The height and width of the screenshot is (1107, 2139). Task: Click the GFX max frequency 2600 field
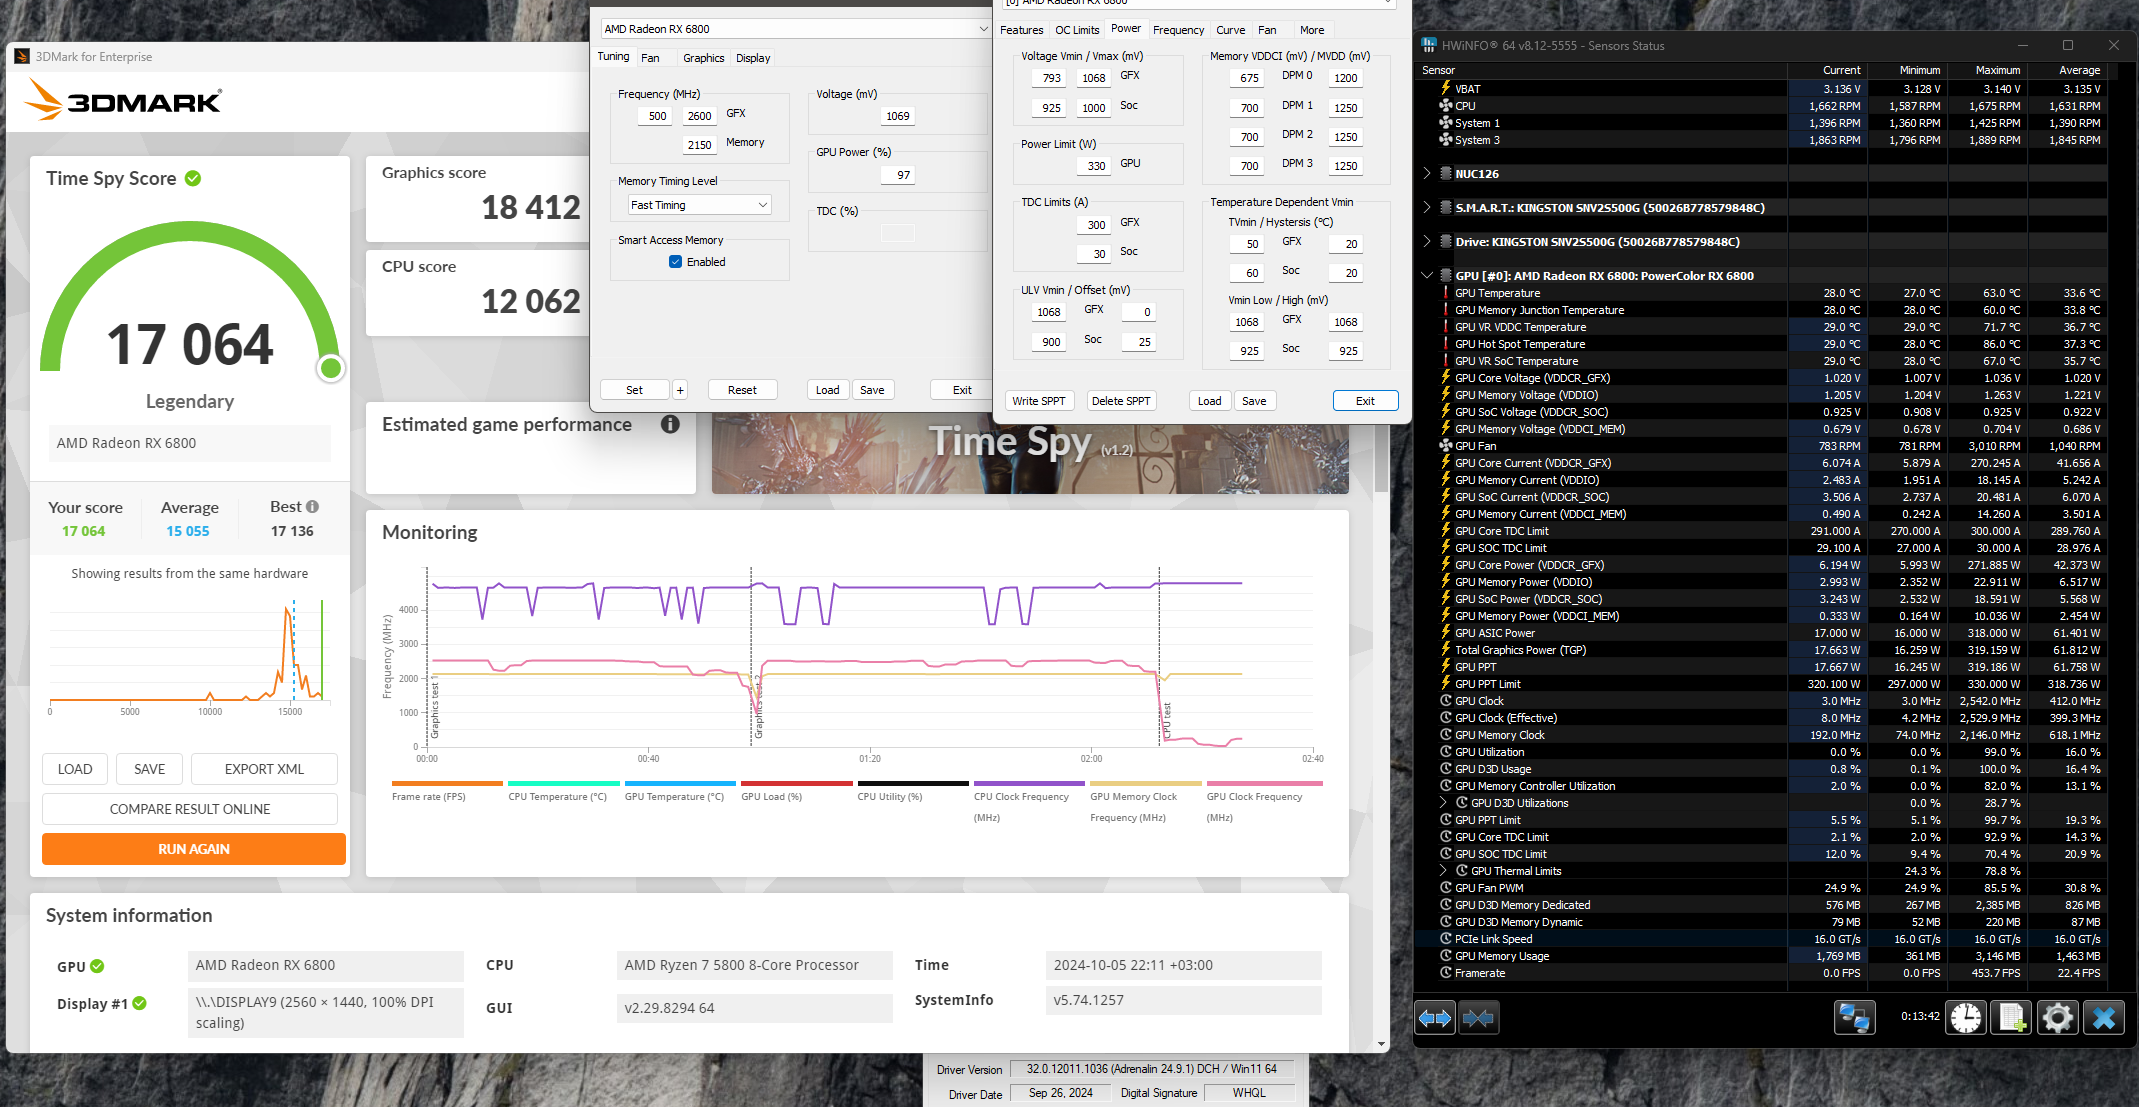coord(699,116)
